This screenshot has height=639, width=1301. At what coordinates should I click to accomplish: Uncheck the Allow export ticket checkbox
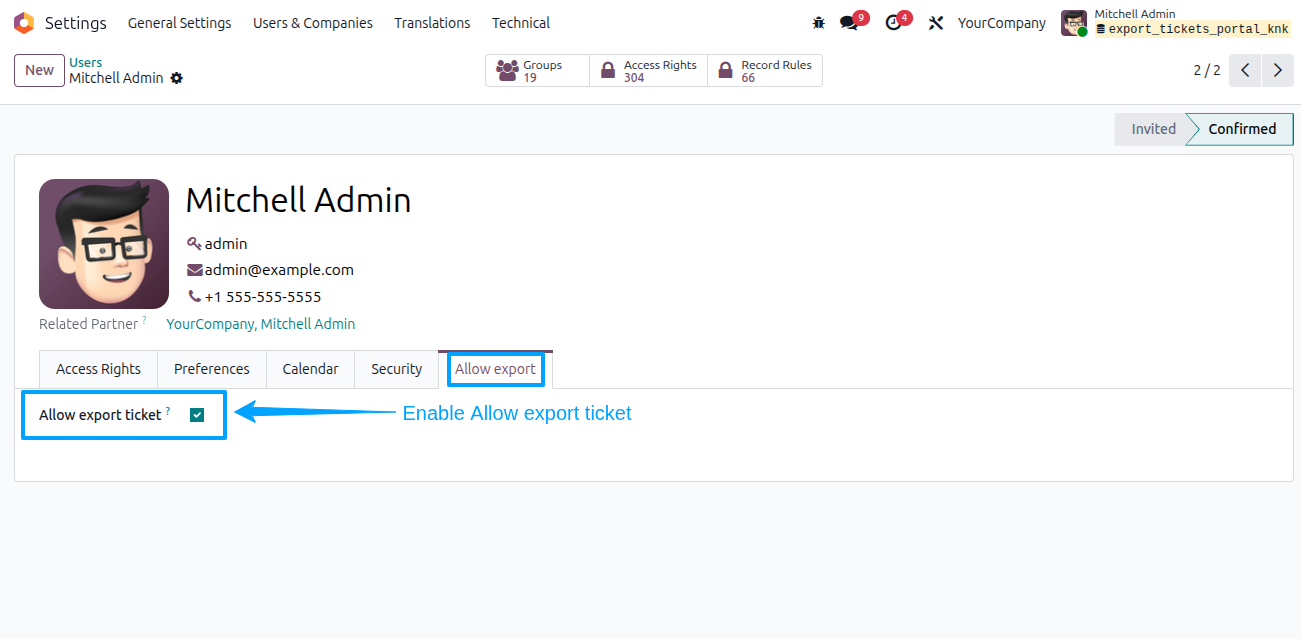tap(197, 415)
